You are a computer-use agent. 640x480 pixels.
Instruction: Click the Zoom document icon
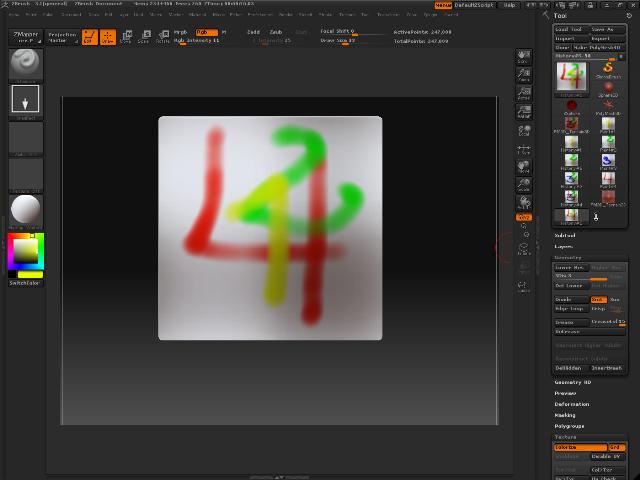[x=523, y=75]
